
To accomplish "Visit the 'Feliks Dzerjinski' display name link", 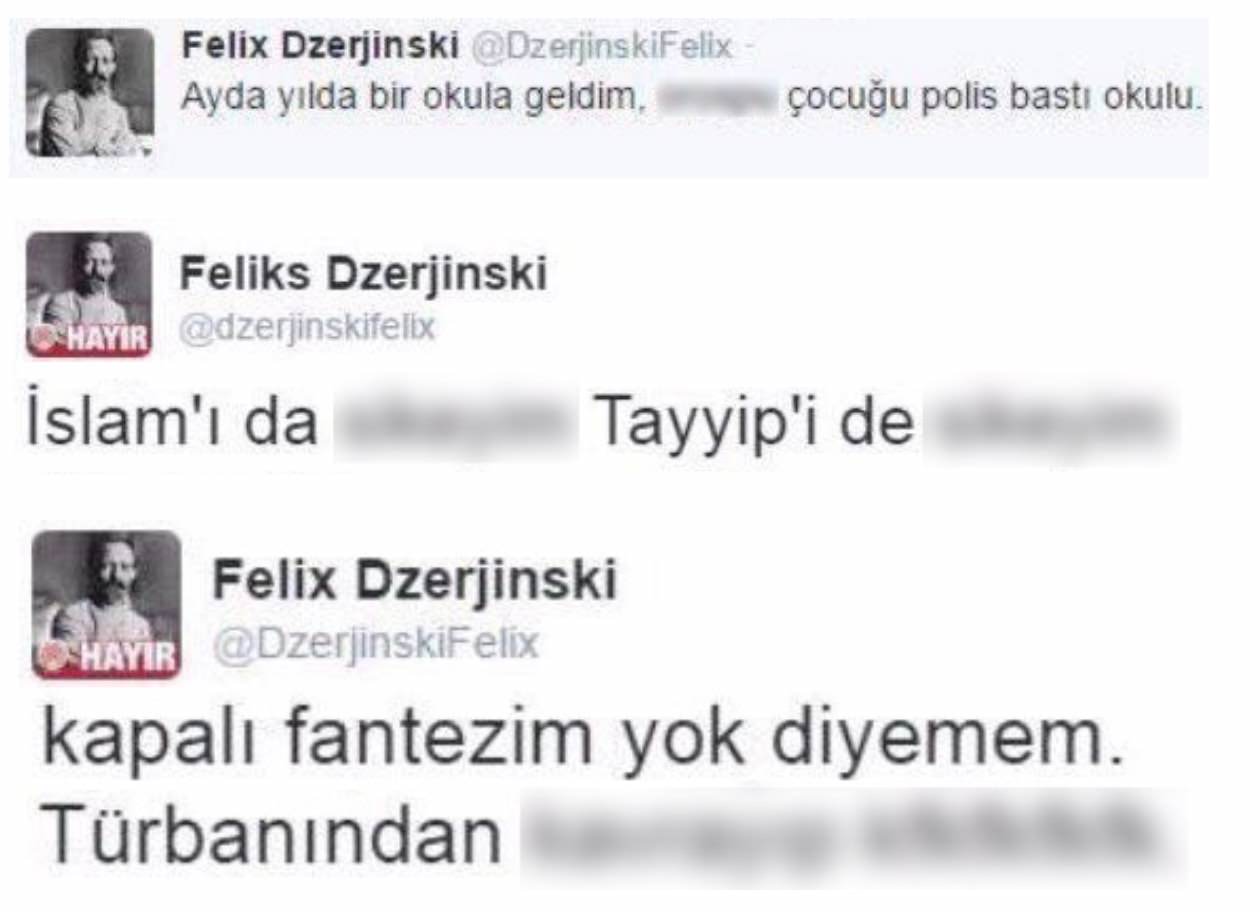I will point(363,274).
